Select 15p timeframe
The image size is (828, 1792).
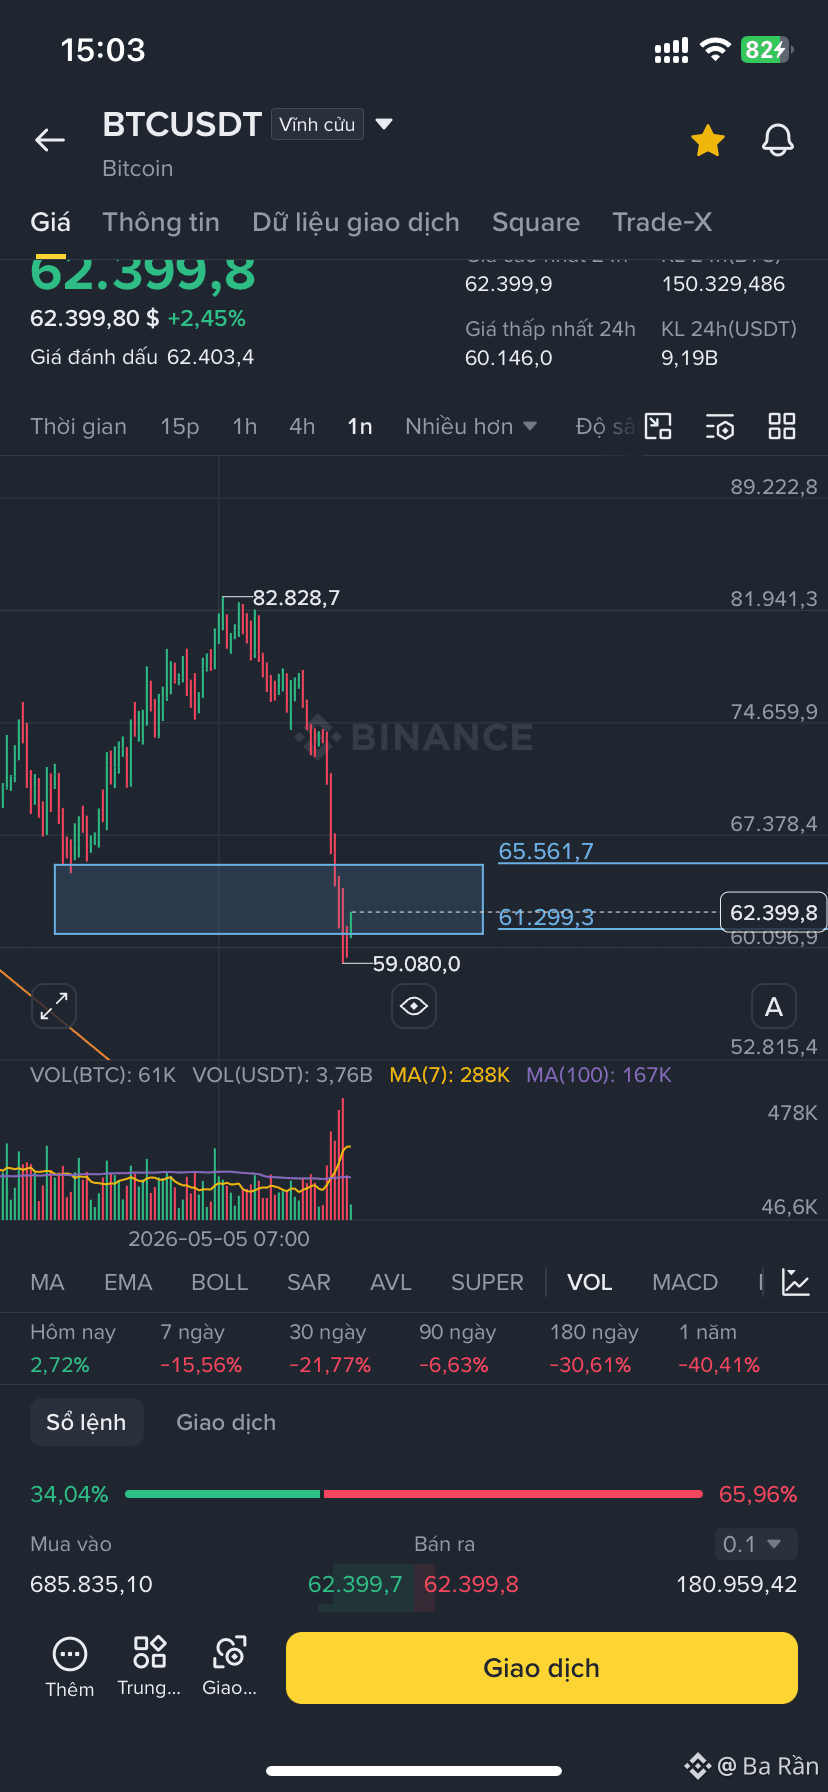pos(180,427)
